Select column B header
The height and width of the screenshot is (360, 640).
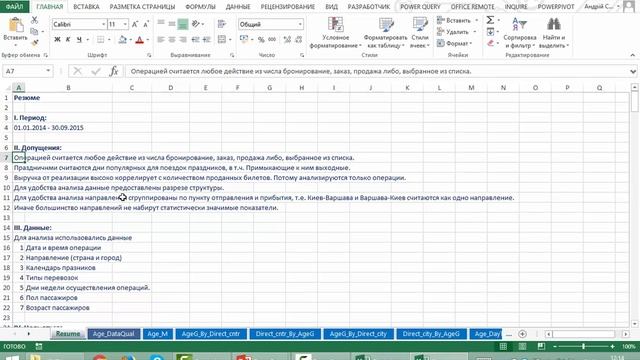point(68,87)
